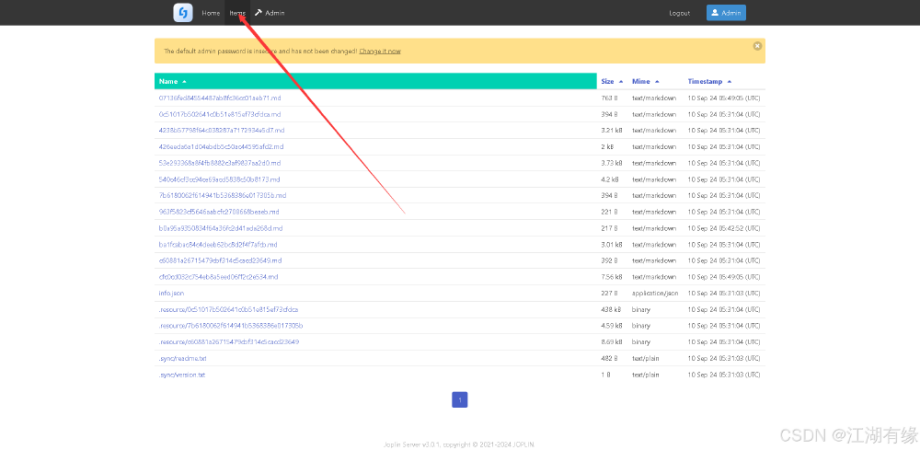Open the Items tab
Viewport: 920px width, 450px height.
237,13
